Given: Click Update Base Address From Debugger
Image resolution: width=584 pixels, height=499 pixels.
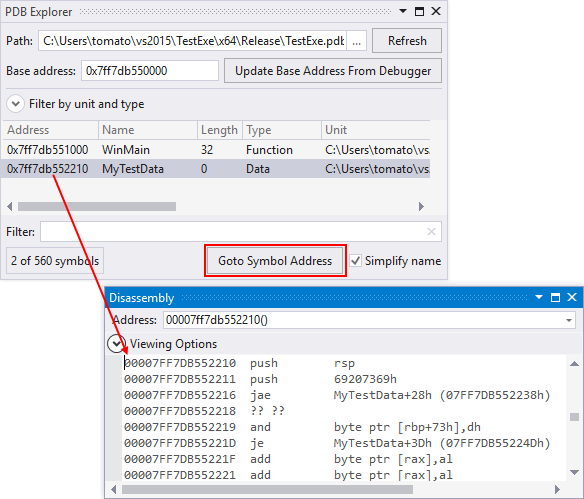Looking at the screenshot, I should [x=333, y=71].
